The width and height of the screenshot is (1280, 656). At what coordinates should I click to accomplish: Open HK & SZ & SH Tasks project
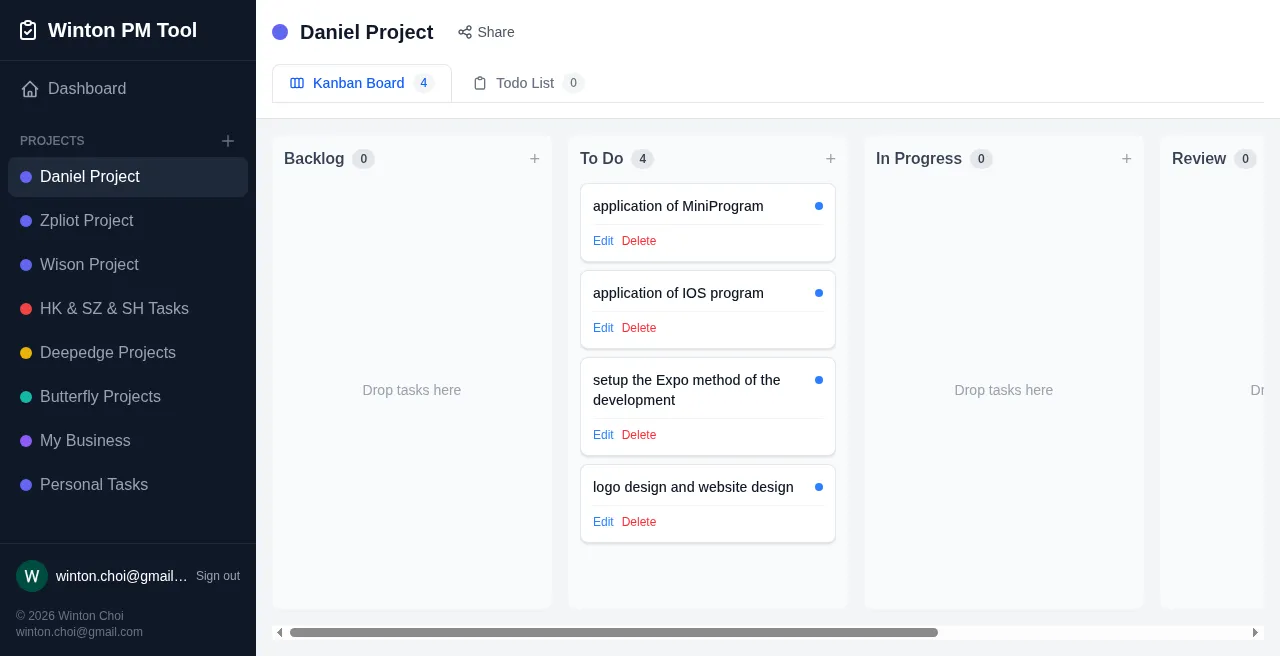point(128,309)
